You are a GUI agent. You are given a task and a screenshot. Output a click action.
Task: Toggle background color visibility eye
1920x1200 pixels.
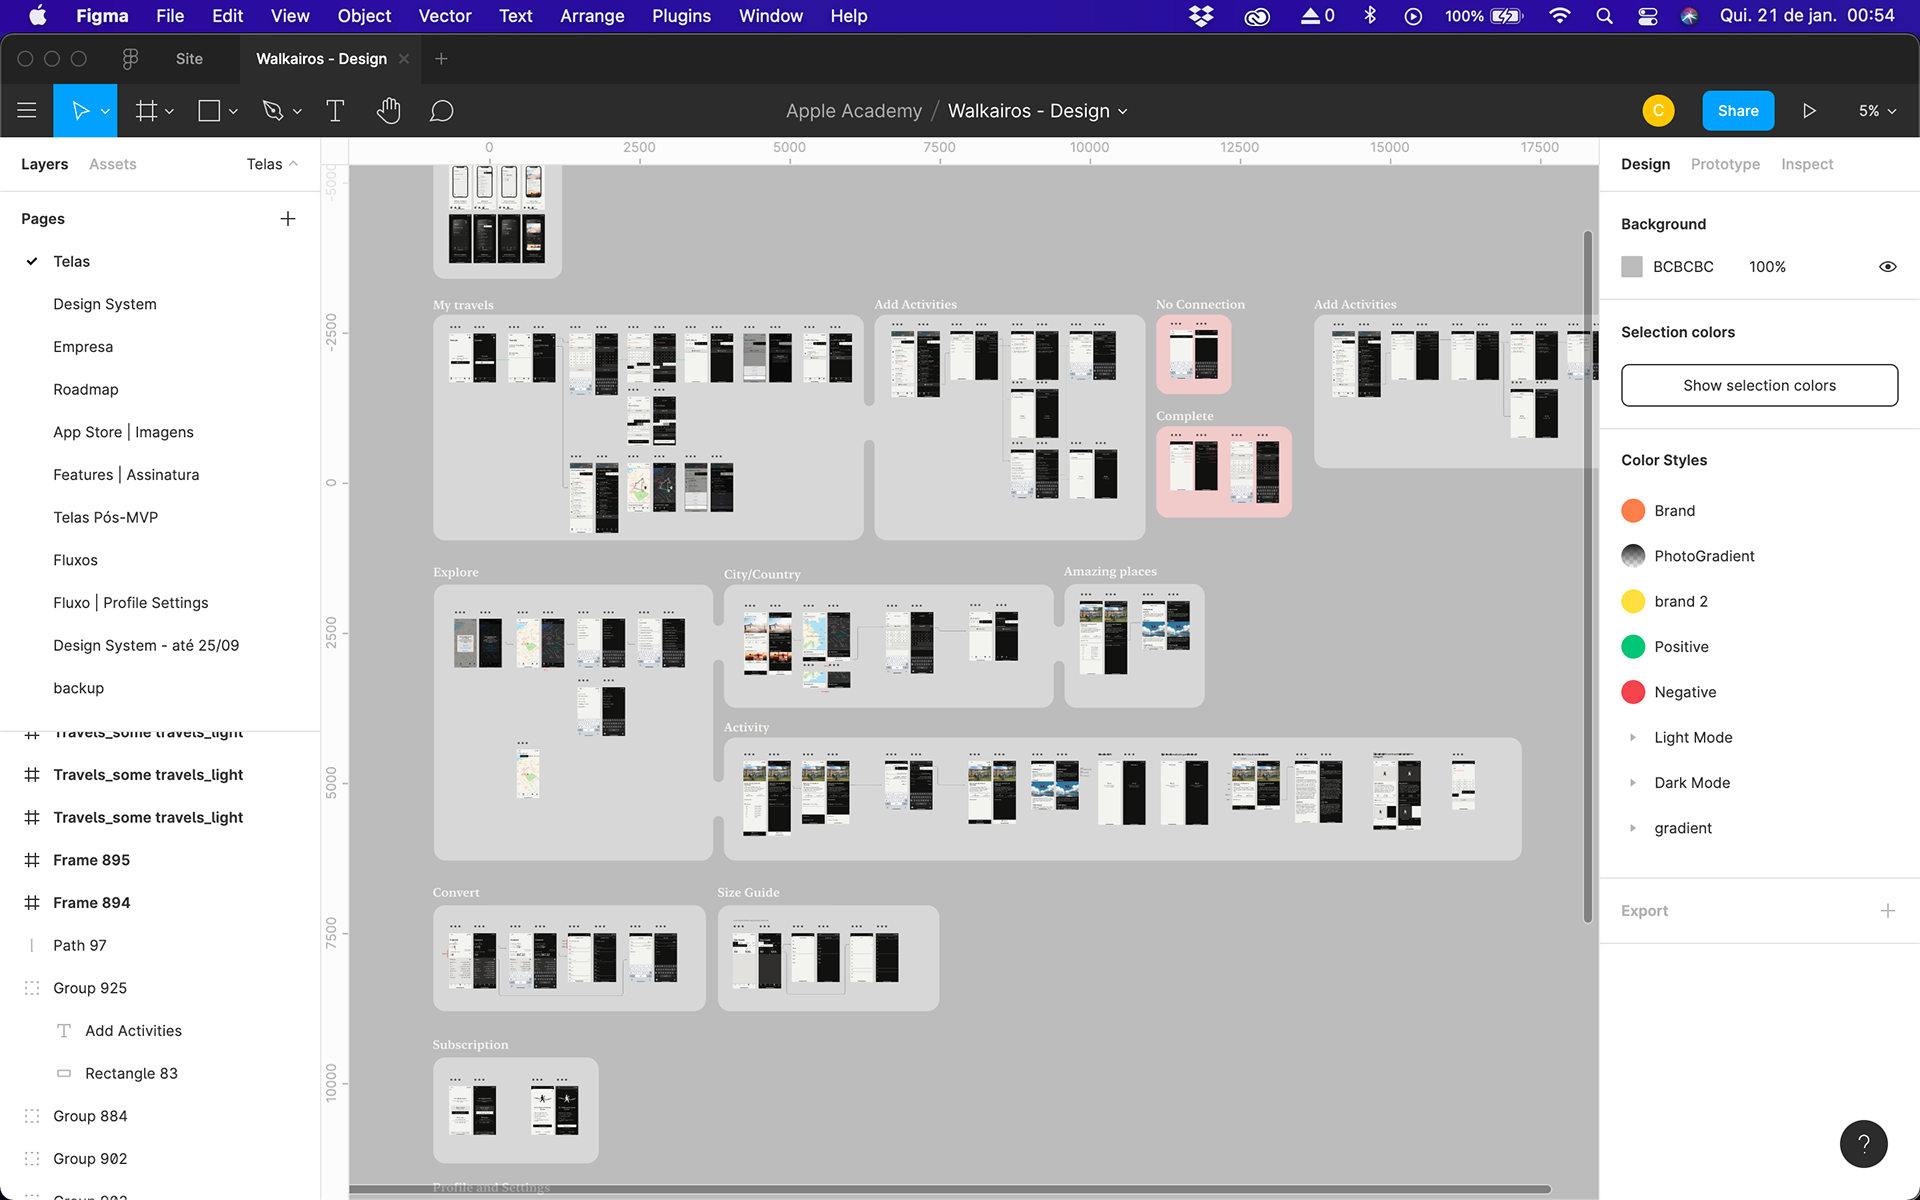1887,267
